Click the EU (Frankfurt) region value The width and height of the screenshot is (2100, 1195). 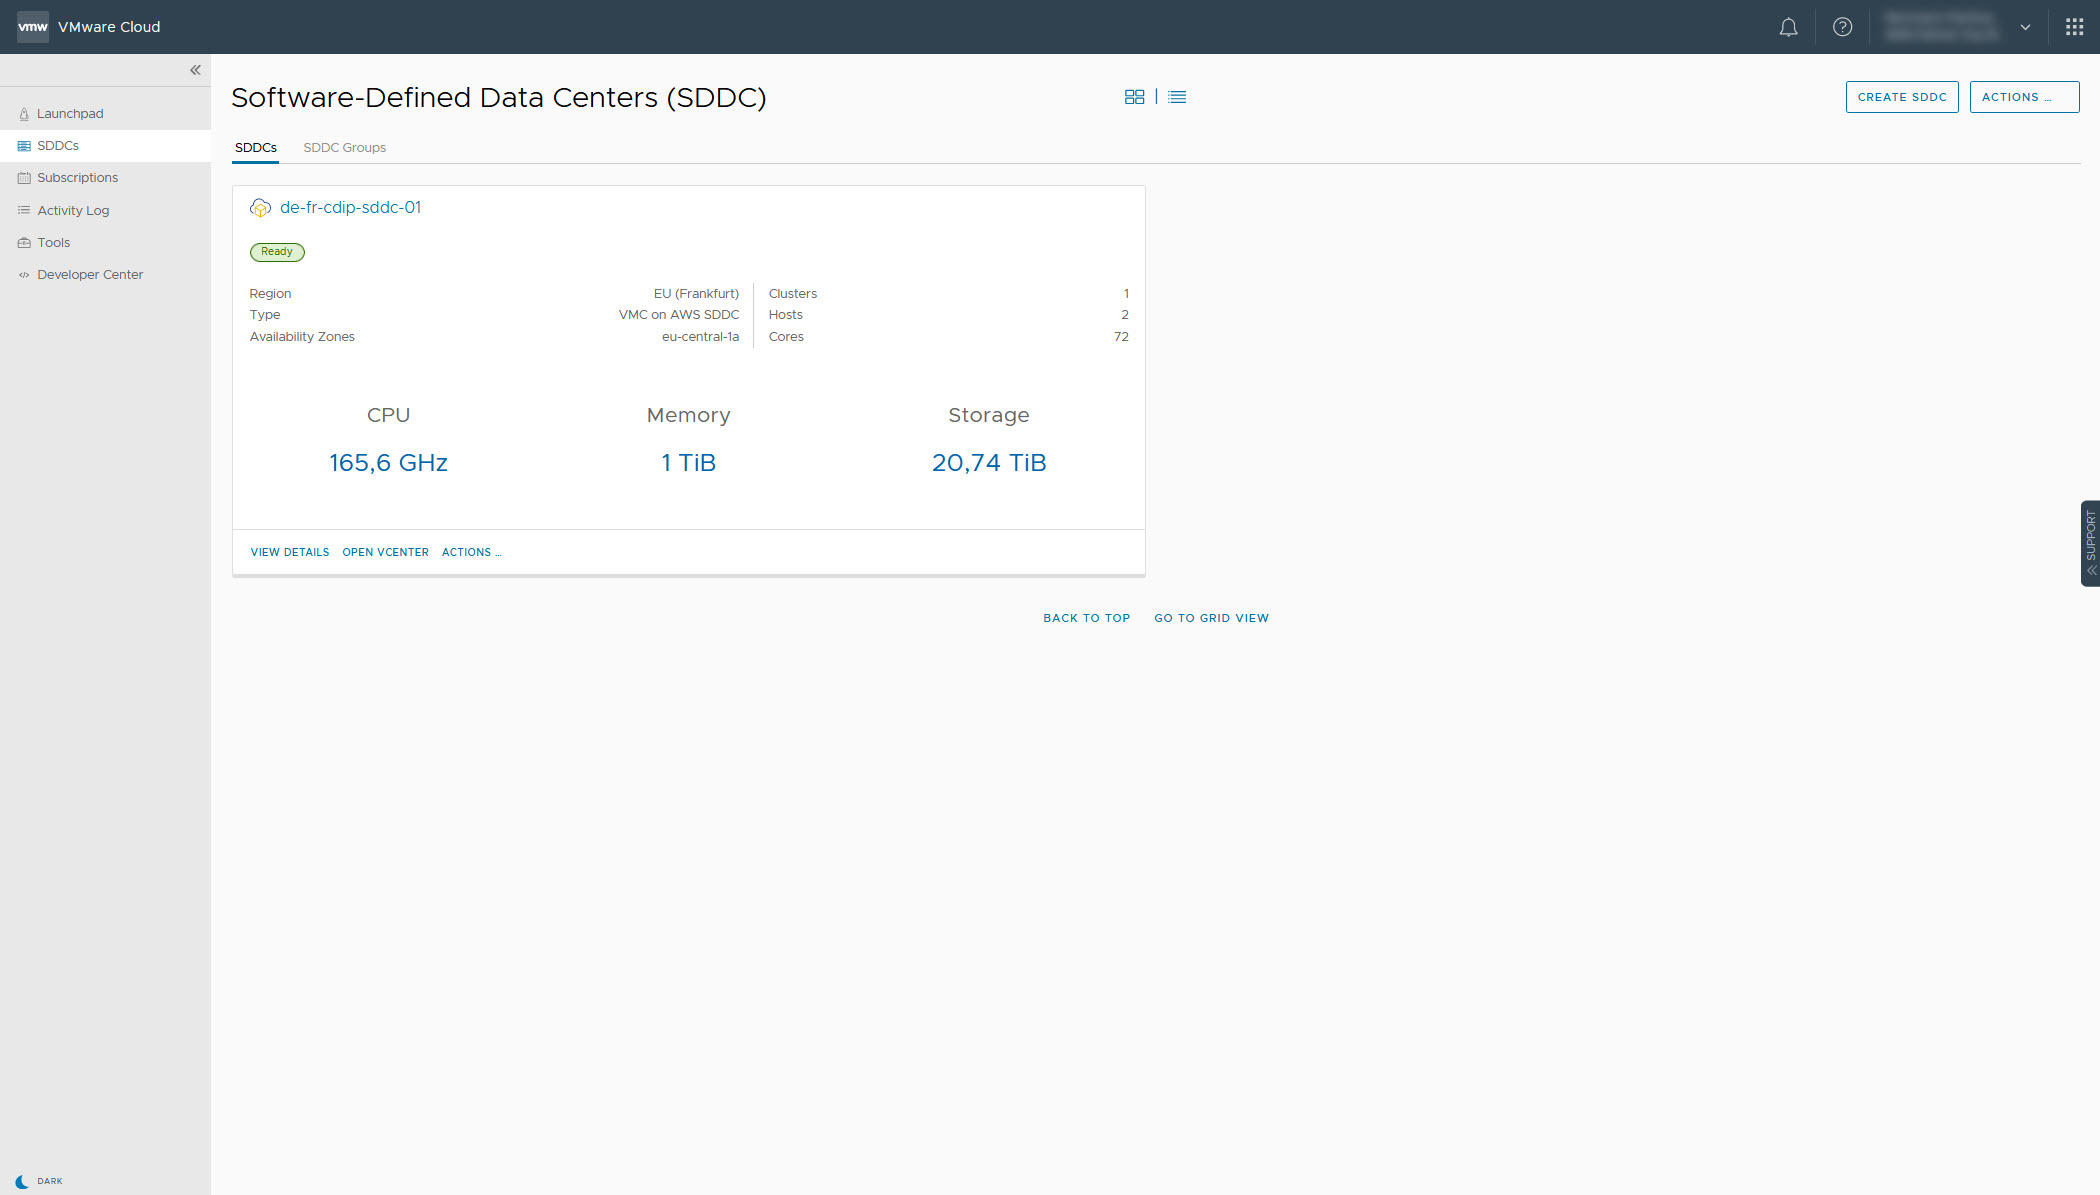(696, 294)
